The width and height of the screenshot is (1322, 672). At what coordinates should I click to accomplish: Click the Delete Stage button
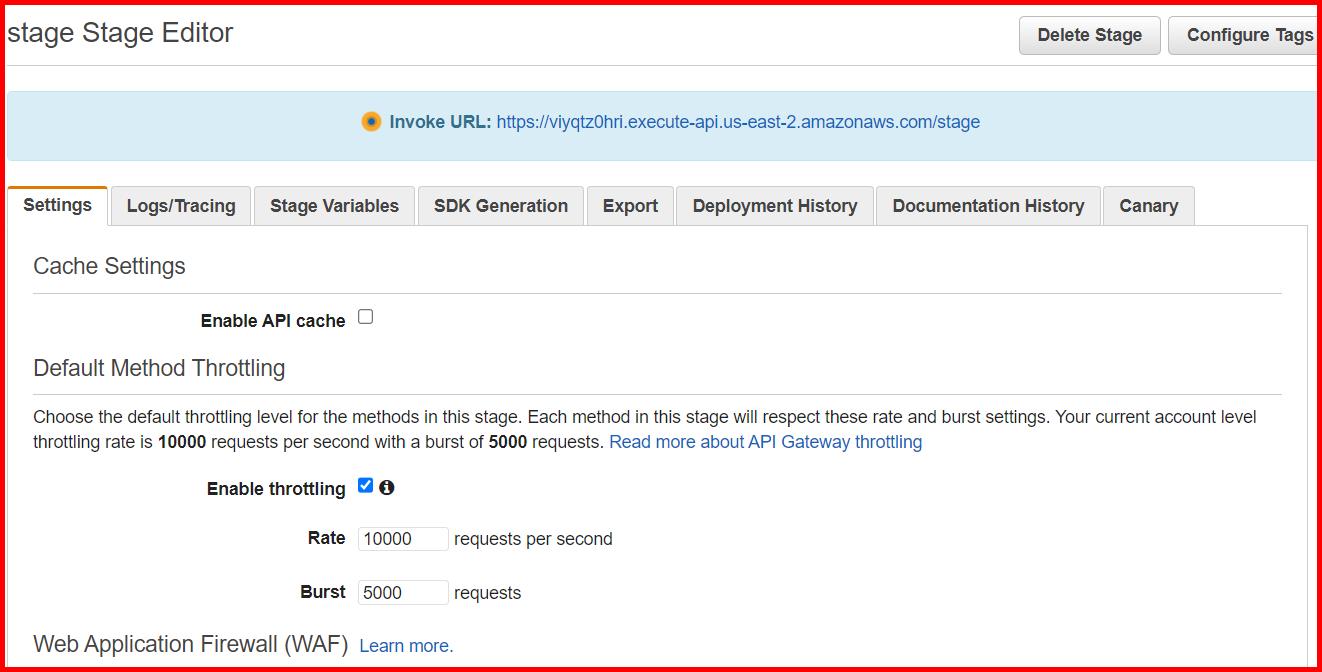1089,34
